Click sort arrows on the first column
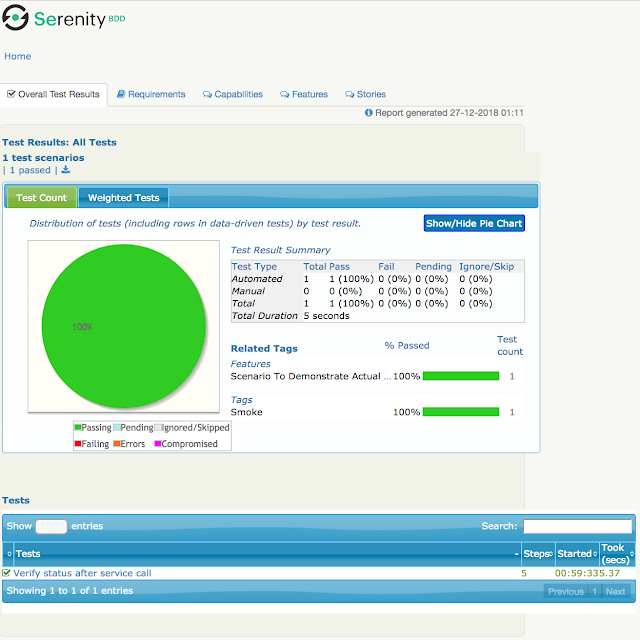640x640 pixels. coord(9,553)
